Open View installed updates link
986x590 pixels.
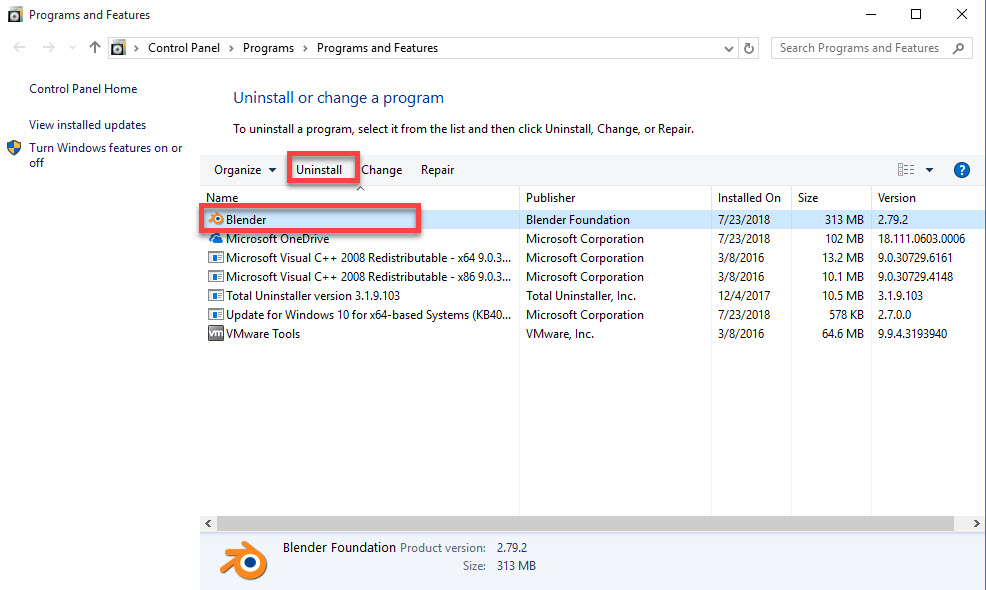point(88,125)
